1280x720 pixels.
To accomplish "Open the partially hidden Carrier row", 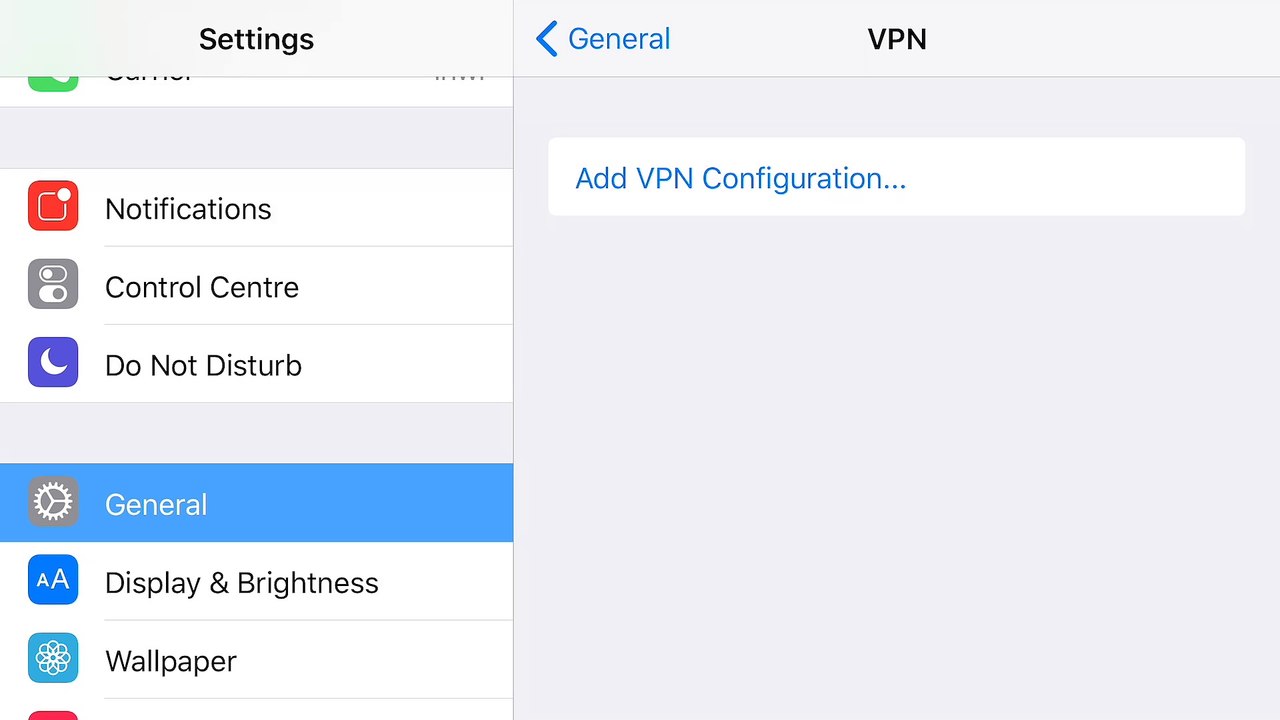I will point(256,91).
